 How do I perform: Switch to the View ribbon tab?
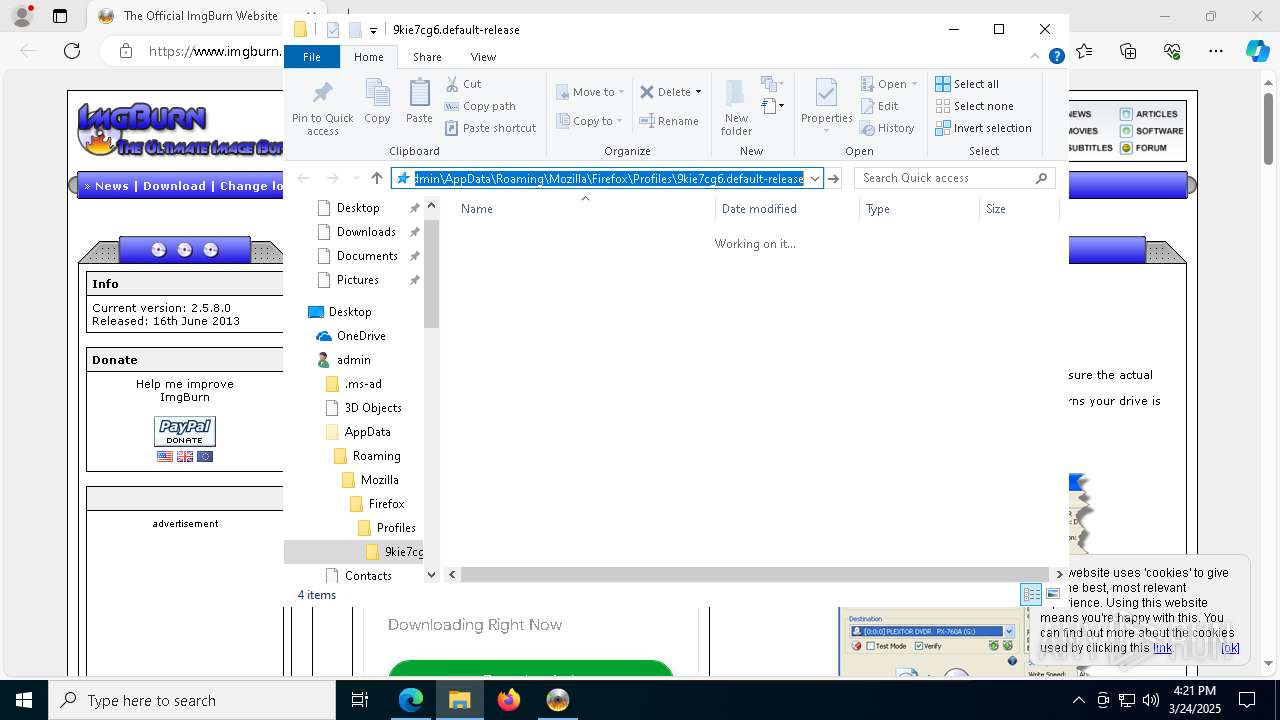tap(483, 57)
